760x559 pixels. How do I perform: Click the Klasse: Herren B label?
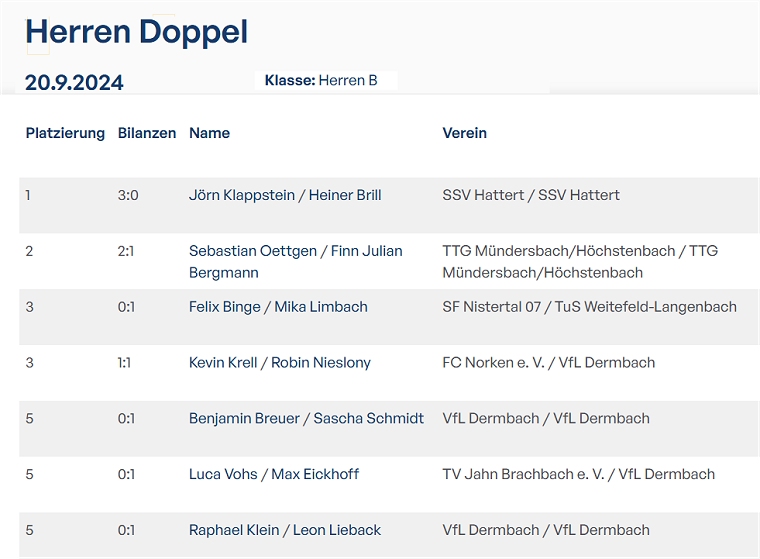(x=321, y=80)
